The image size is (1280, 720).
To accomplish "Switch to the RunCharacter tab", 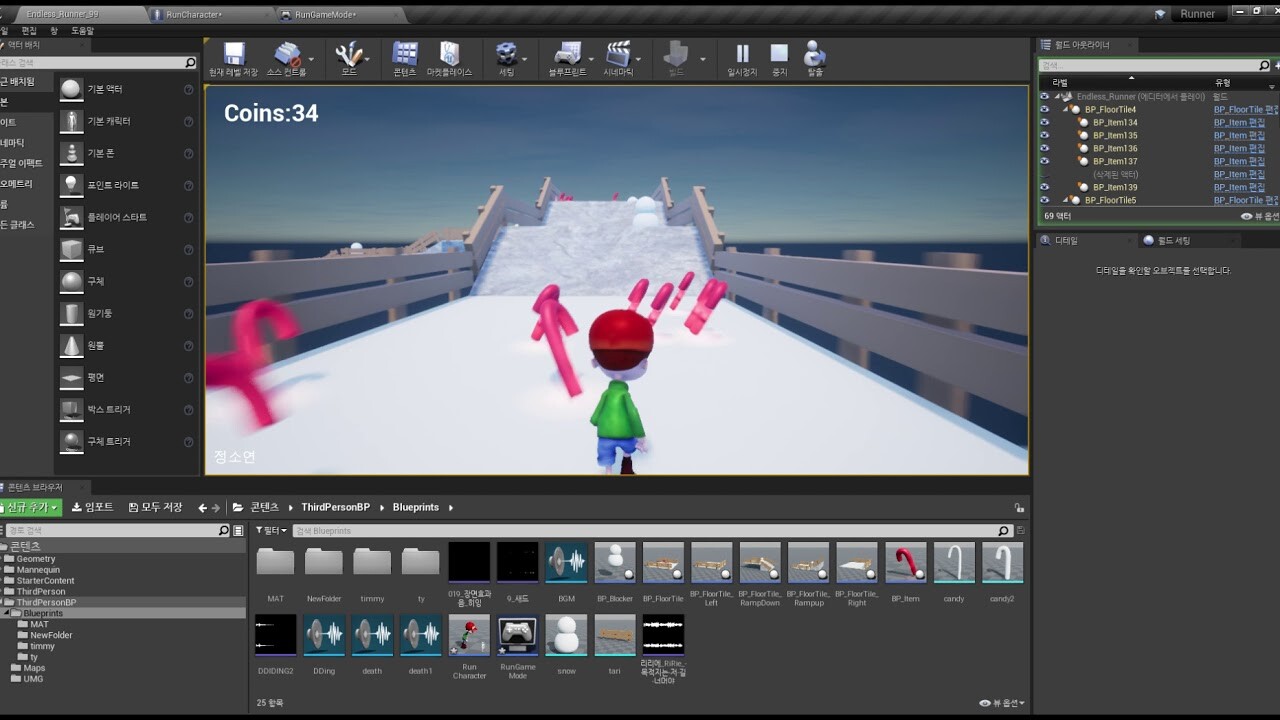I will click(x=194, y=15).
